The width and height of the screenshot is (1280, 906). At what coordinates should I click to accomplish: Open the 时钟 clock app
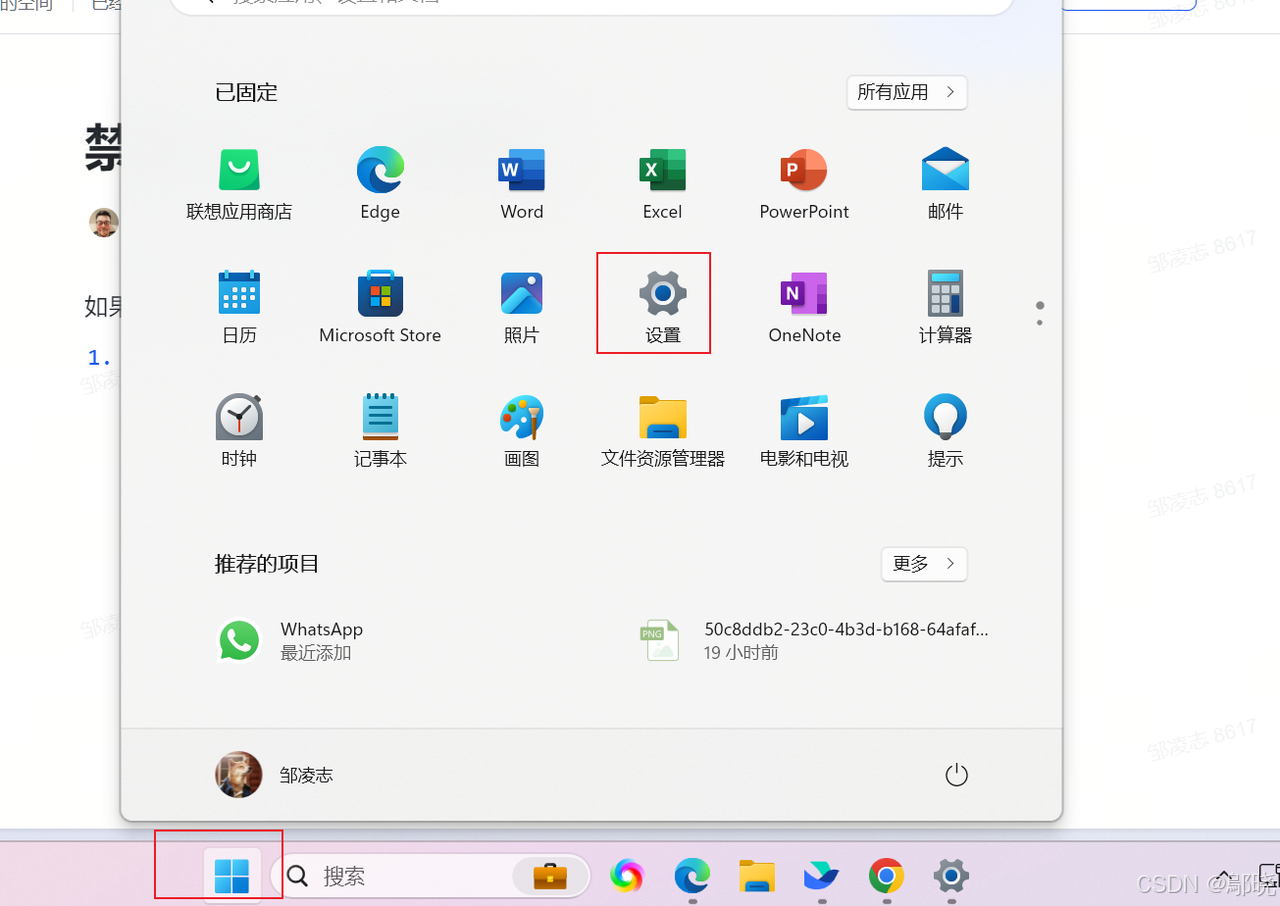pos(239,431)
